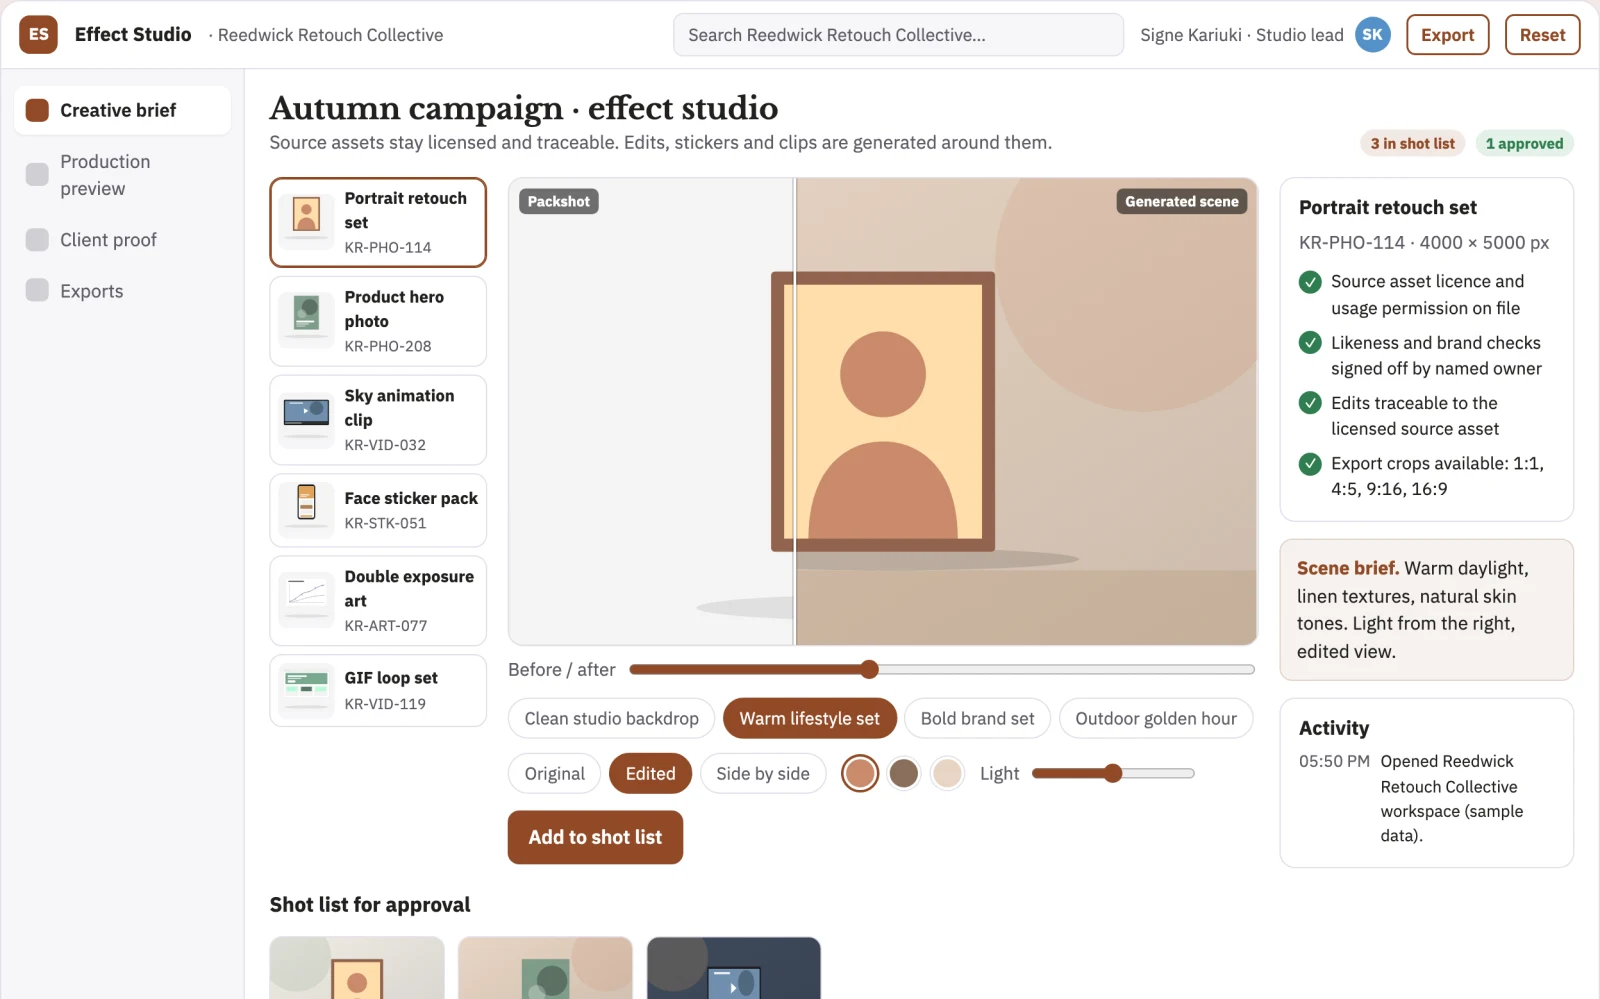
Task: Open the portrait shot list thumbnail
Action: tap(357, 968)
